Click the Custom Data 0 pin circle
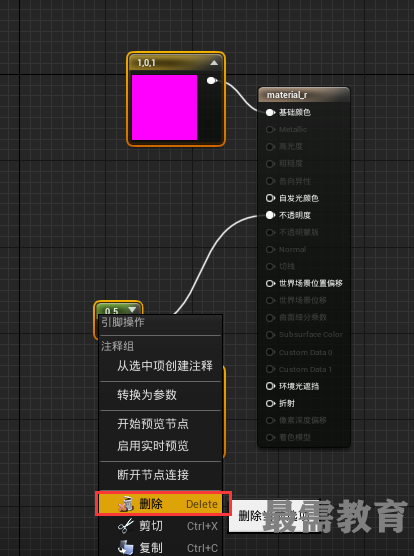This screenshot has width=414, height=556. coord(270,352)
